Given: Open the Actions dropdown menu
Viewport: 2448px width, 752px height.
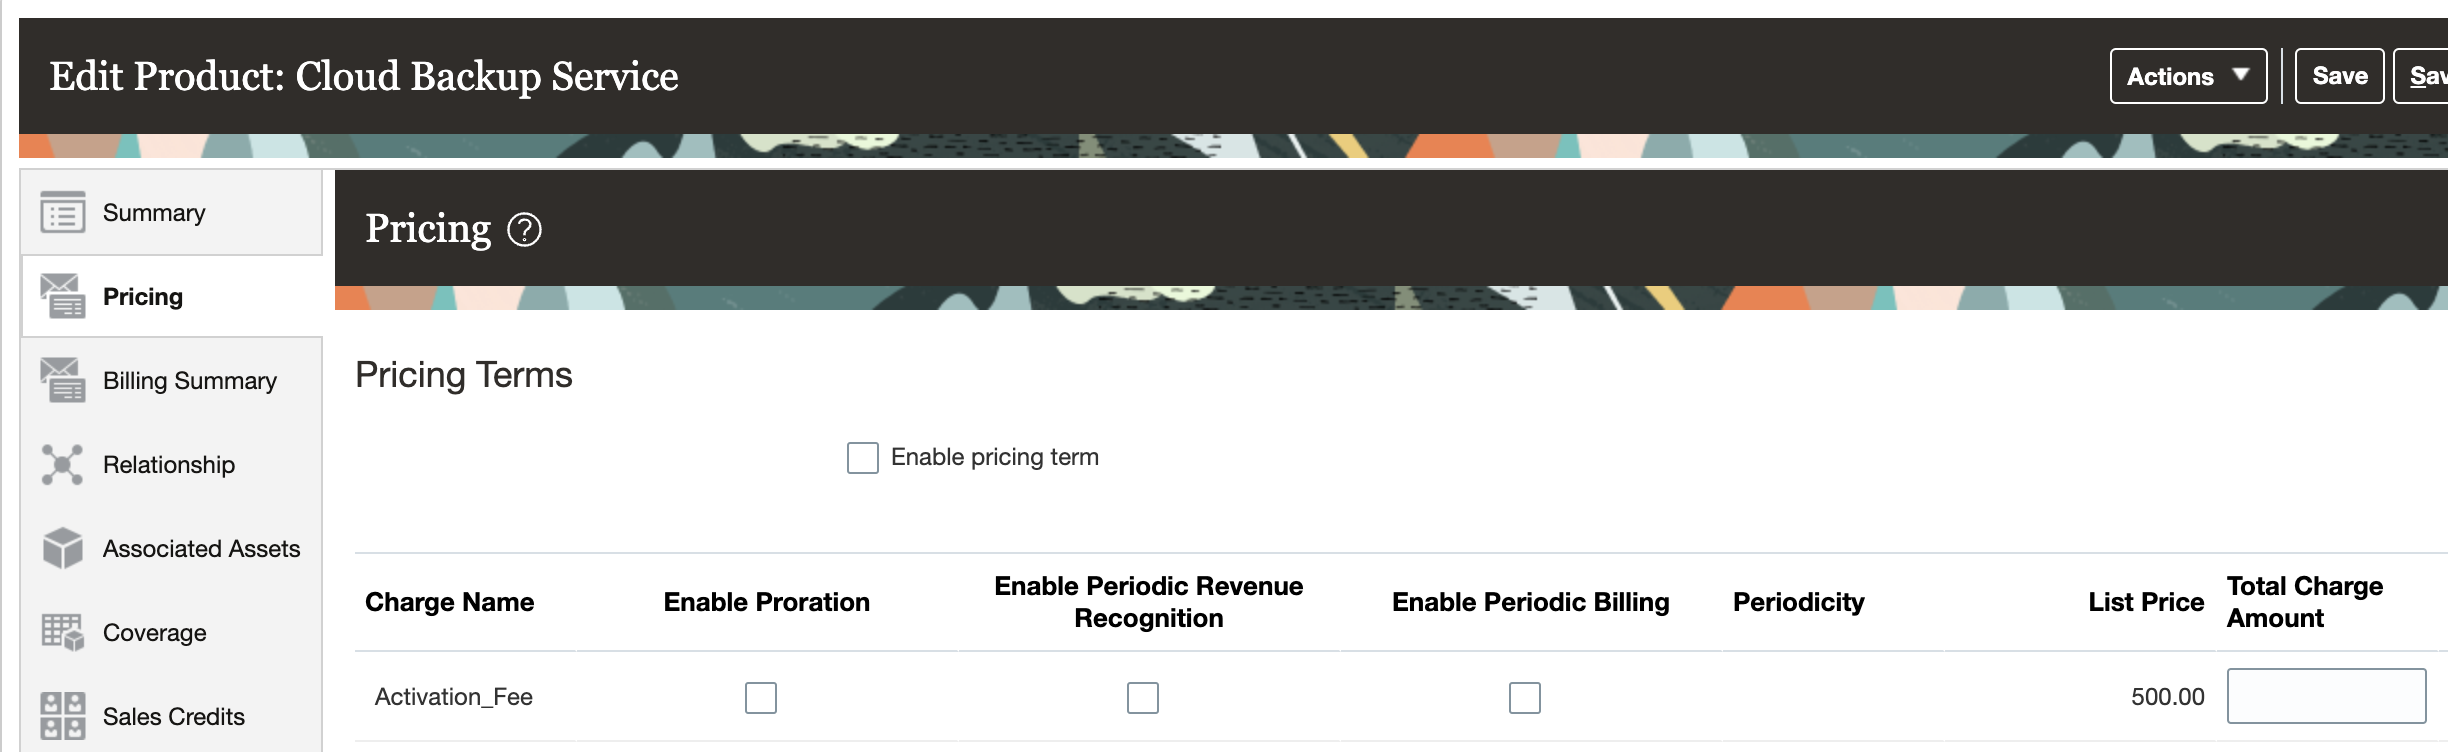Looking at the screenshot, I should click(x=2187, y=76).
